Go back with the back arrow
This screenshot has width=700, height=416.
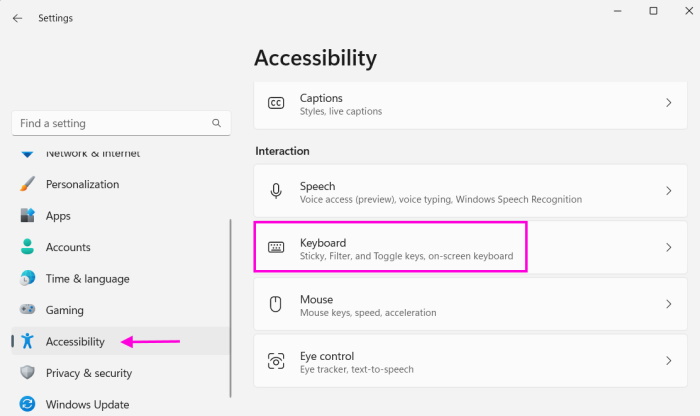point(17,18)
